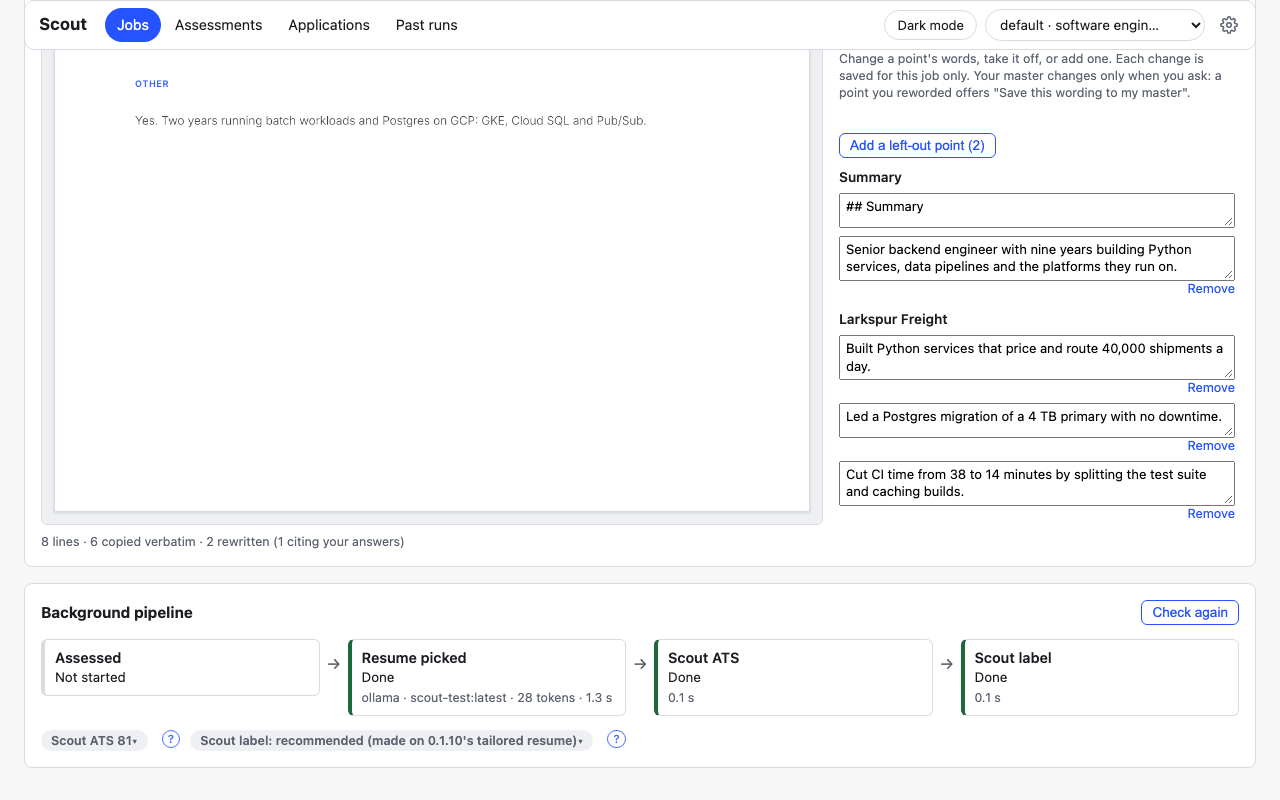This screenshot has width=1280, height=800.
Task: Remove the Cut CI time point
Action: tap(1211, 514)
